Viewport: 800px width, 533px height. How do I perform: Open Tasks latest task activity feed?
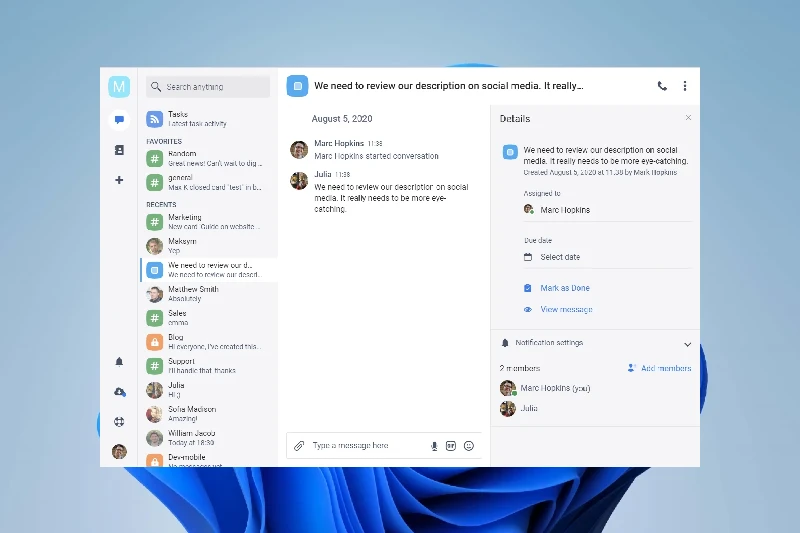pyautogui.click(x=209, y=119)
